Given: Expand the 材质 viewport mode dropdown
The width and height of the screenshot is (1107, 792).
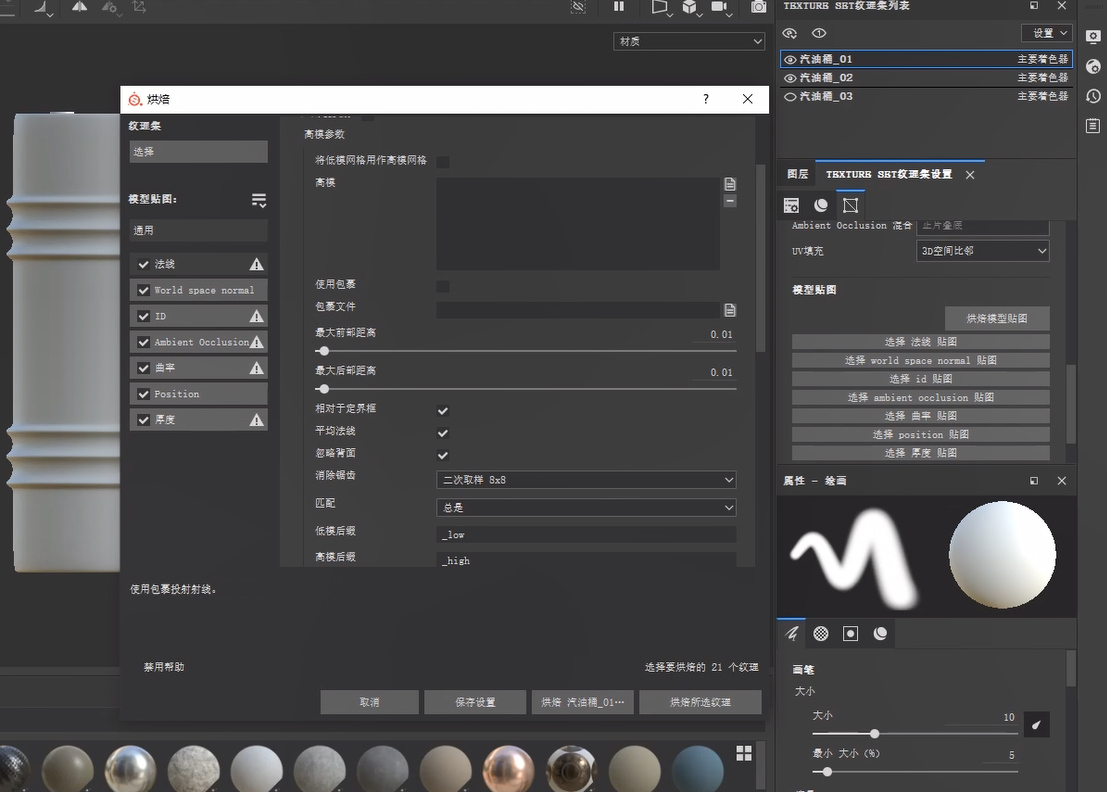Looking at the screenshot, I should 689,41.
